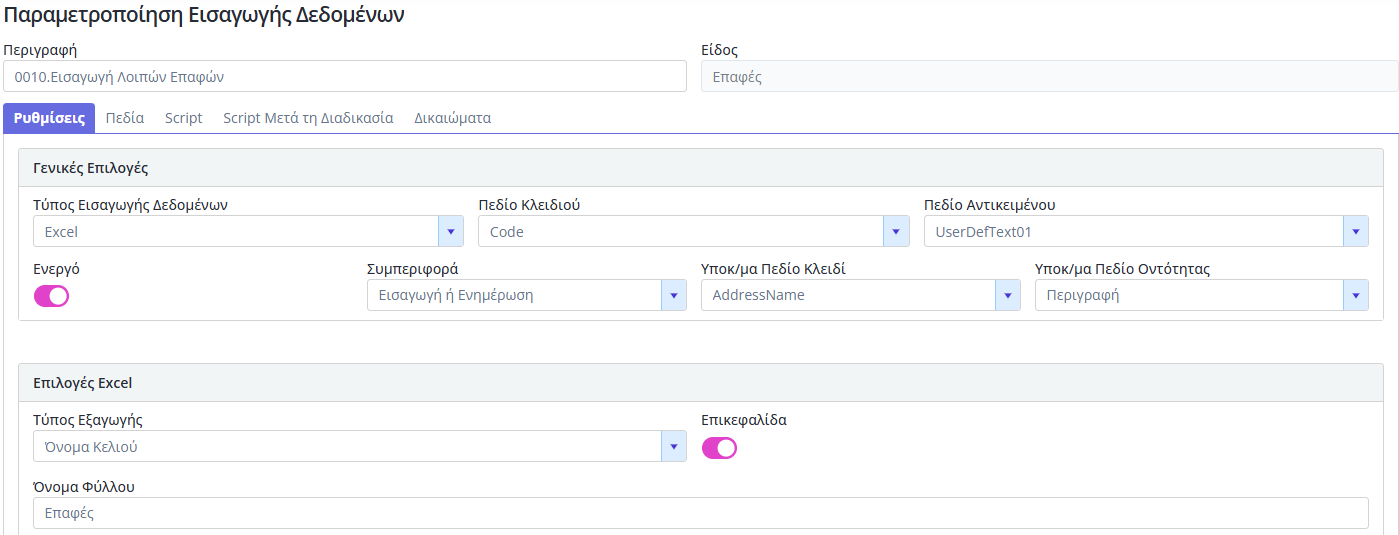Expand the Τύπος Εισαγωγής Δεδομένων dropdown

[x=450, y=232]
